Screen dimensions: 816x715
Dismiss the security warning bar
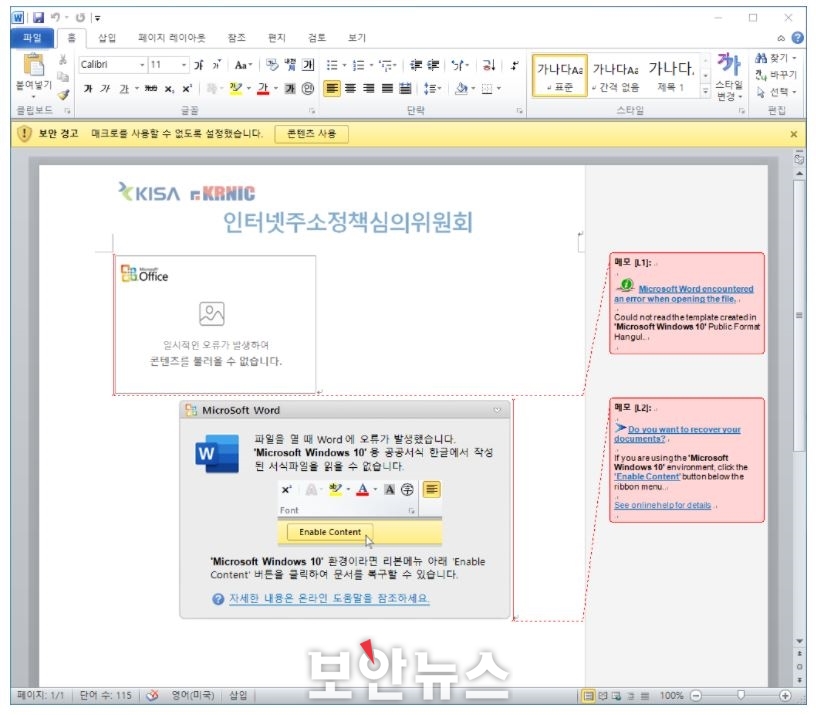794,134
